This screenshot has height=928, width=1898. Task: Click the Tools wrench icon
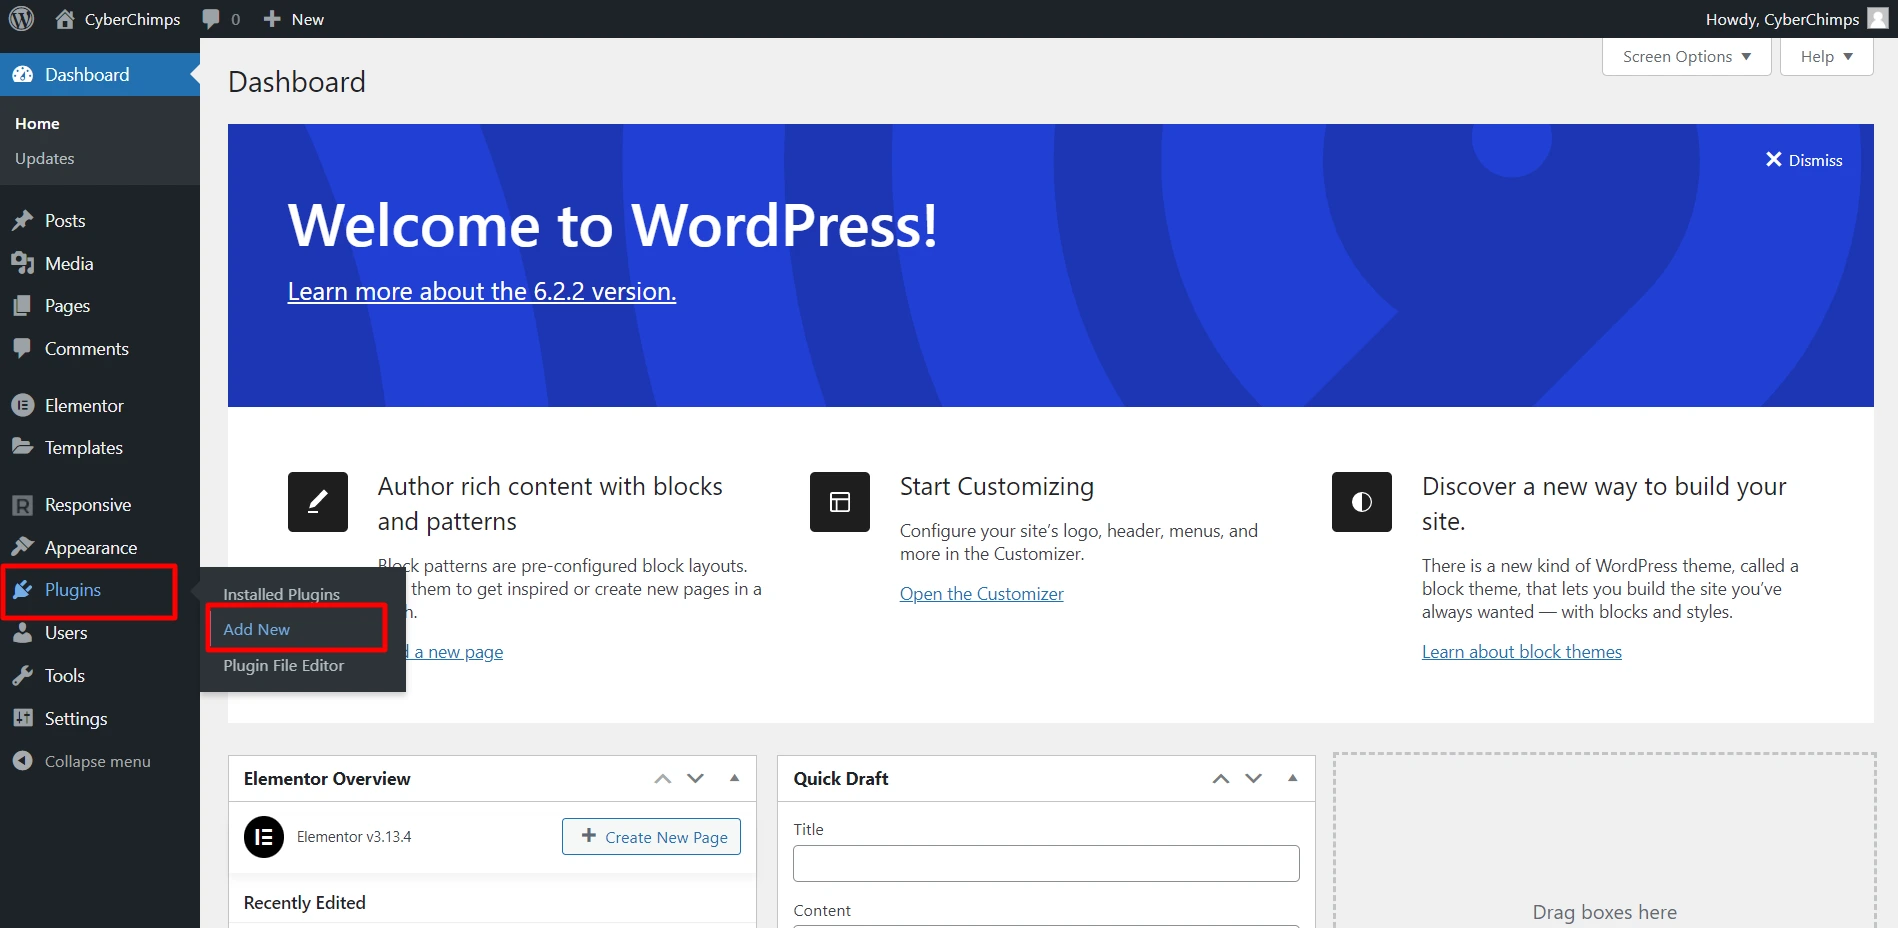click(x=23, y=676)
